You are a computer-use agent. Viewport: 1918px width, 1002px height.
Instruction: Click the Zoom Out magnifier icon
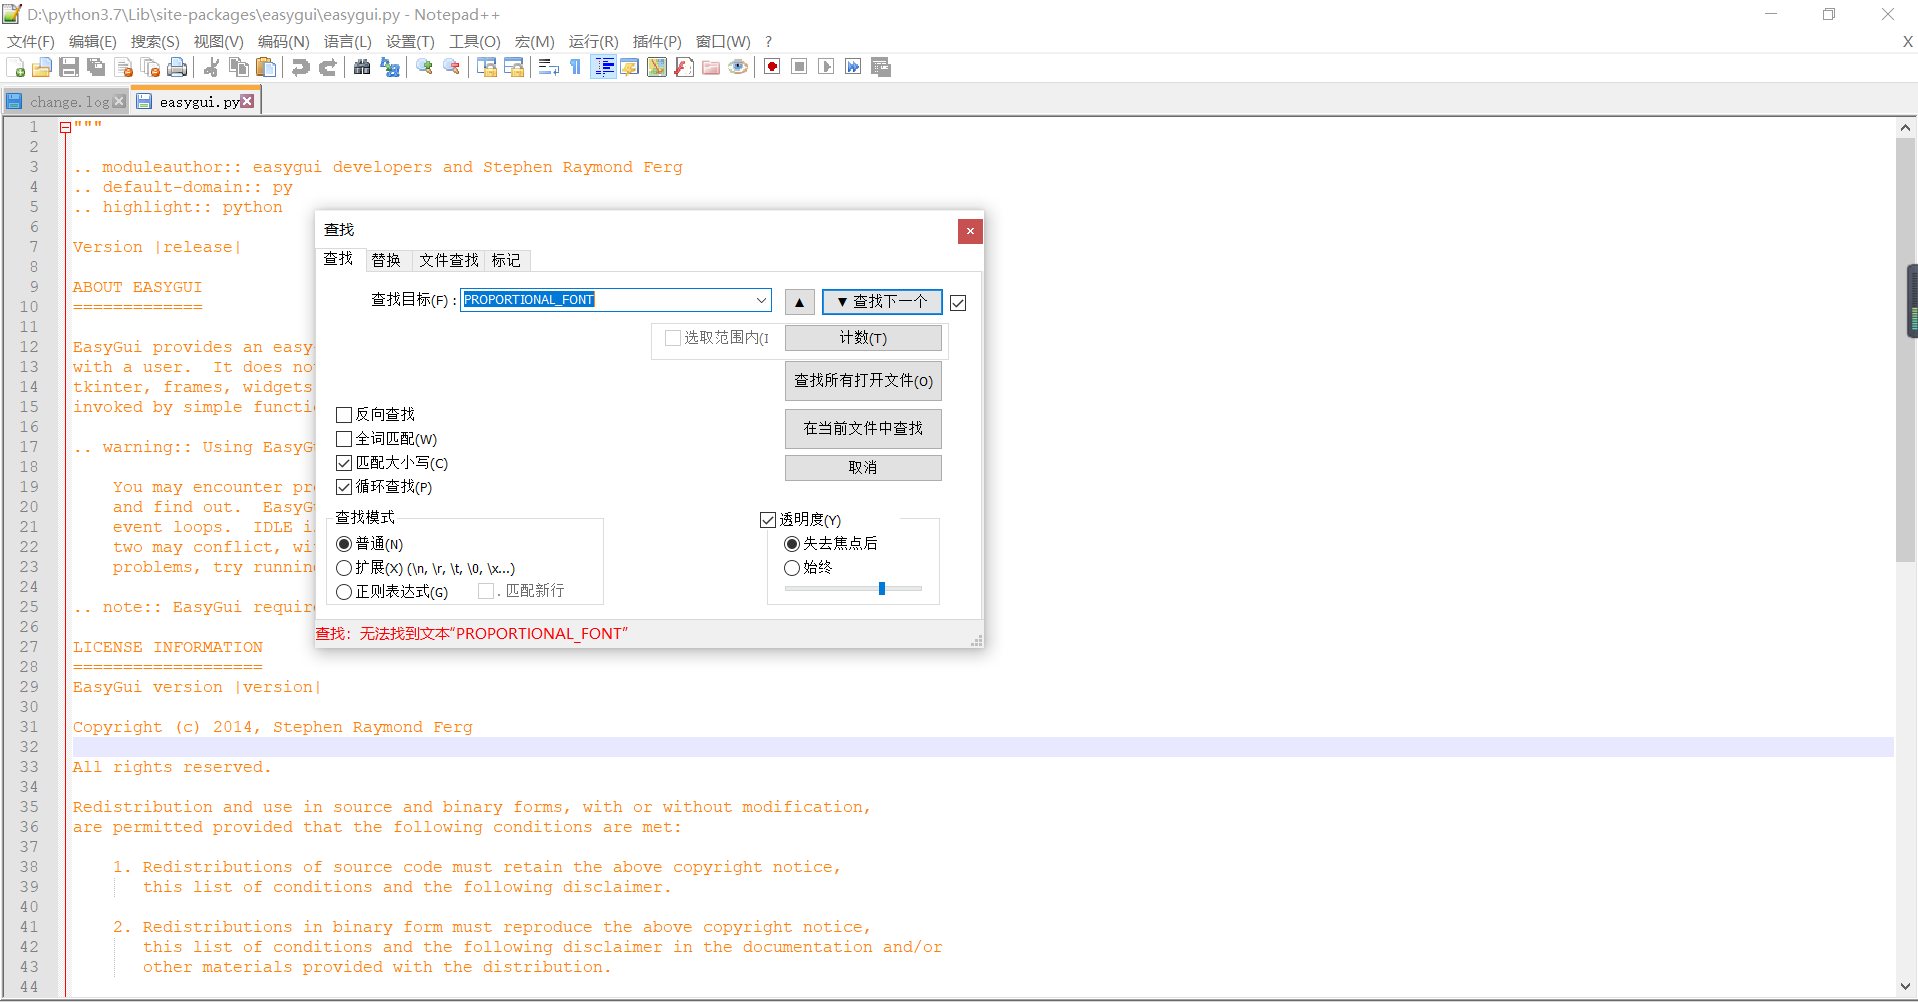click(451, 67)
